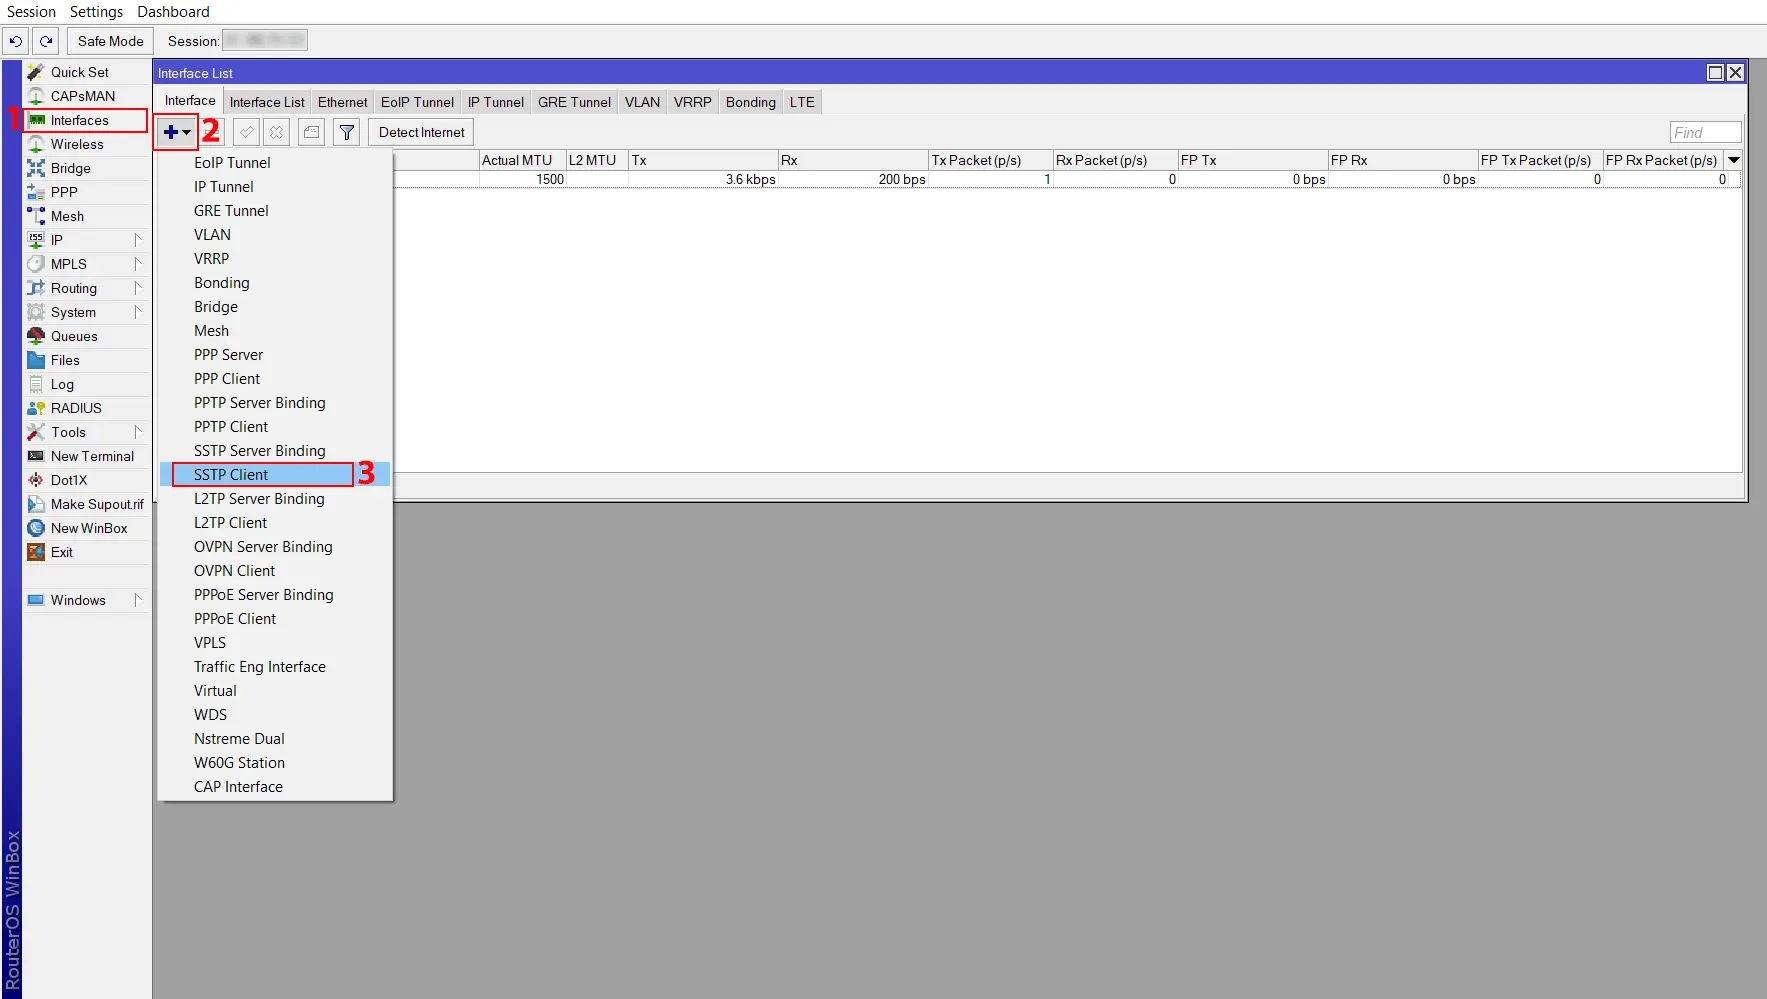Open the add-new interface dropdown arrow
This screenshot has width=1767, height=999.
186,132
